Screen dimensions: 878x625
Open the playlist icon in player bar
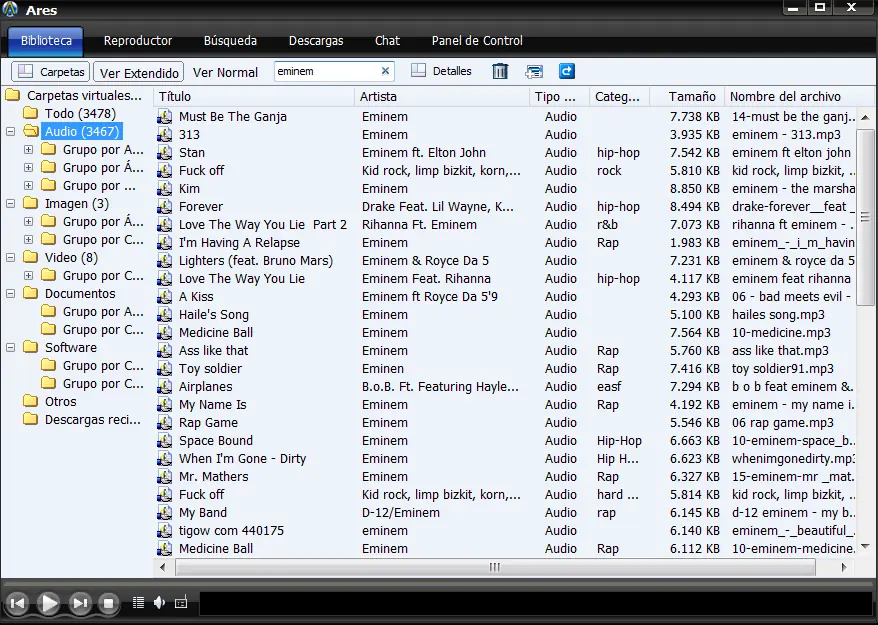pos(139,602)
